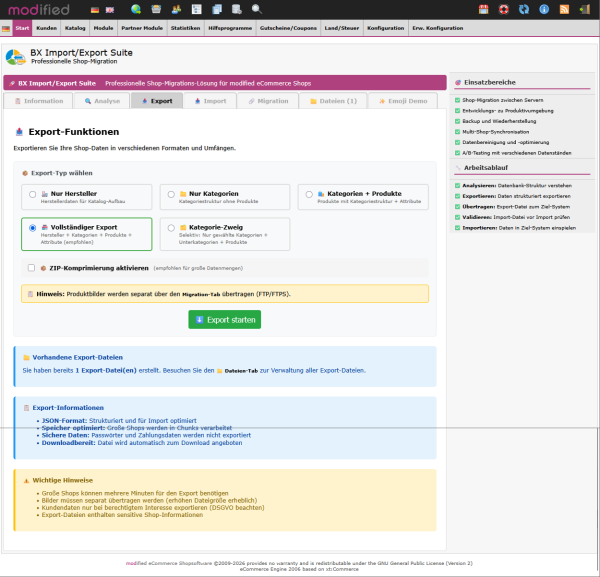Open the orange RSS feed icon
Image resolution: width=600 pixels, height=577 pixels.
[x=564, y=9]
